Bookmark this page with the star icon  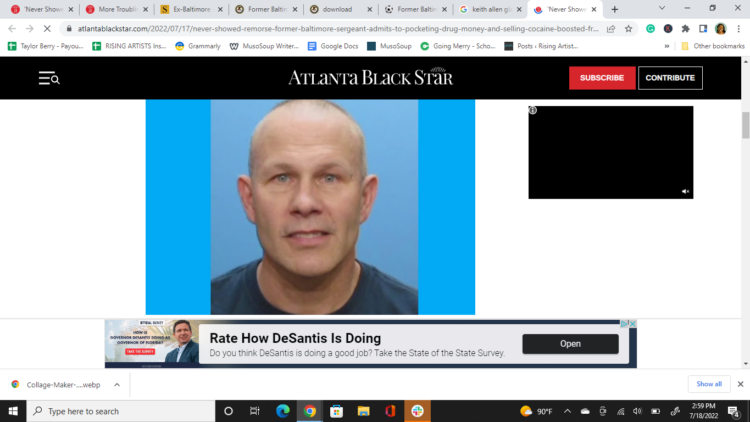[x=629, y=29]
